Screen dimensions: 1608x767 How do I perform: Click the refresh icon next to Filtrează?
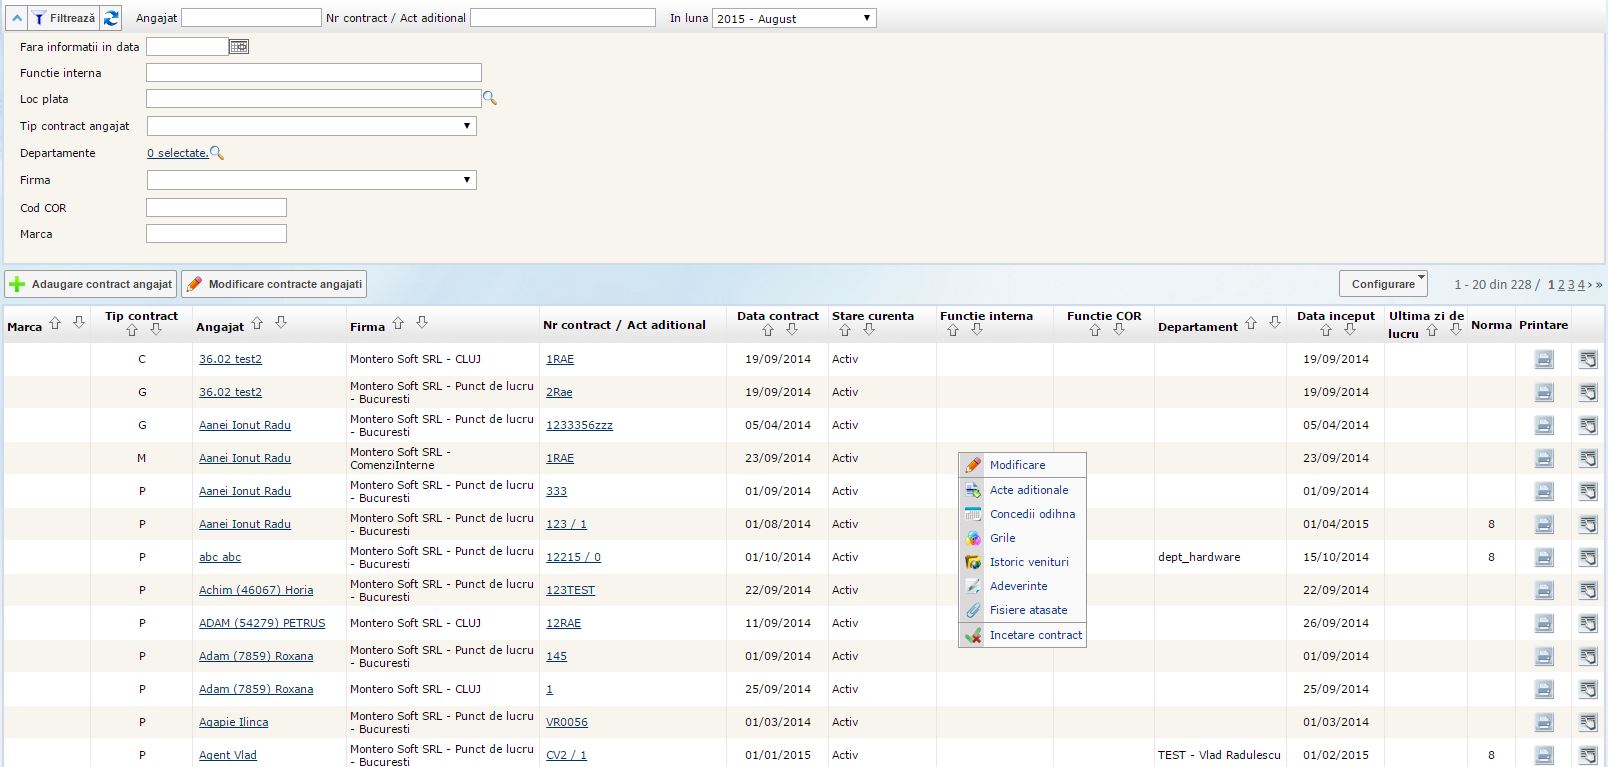tap(111, 18)
